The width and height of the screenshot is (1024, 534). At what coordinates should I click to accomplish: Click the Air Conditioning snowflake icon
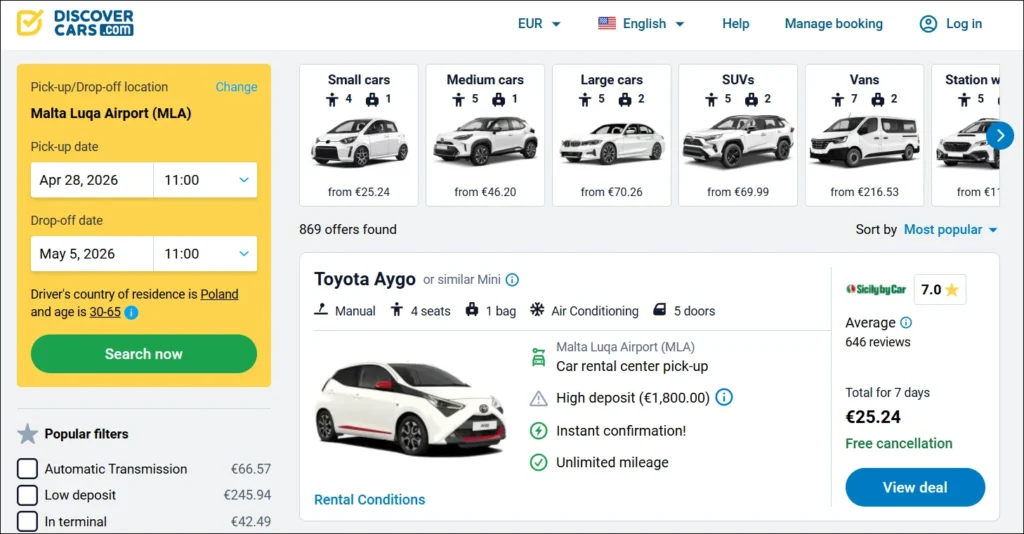pos(537,309)
